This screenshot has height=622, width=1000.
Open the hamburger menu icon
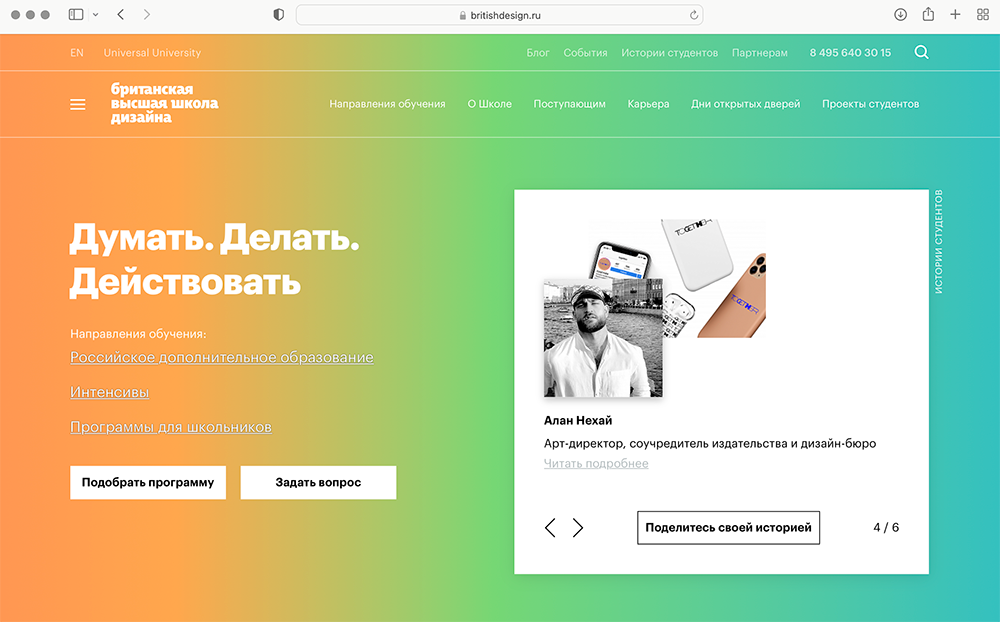(x=78, y=104)
